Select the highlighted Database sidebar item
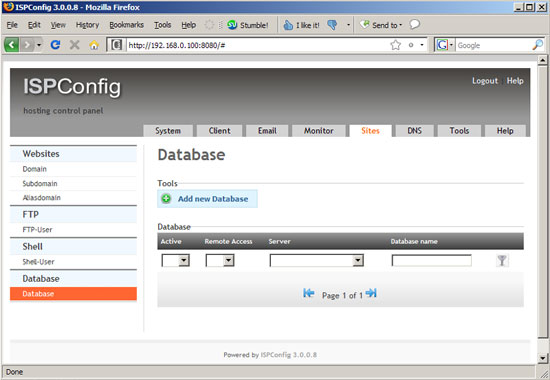Screen dimensions: 550x380 (x=73, y=294)
